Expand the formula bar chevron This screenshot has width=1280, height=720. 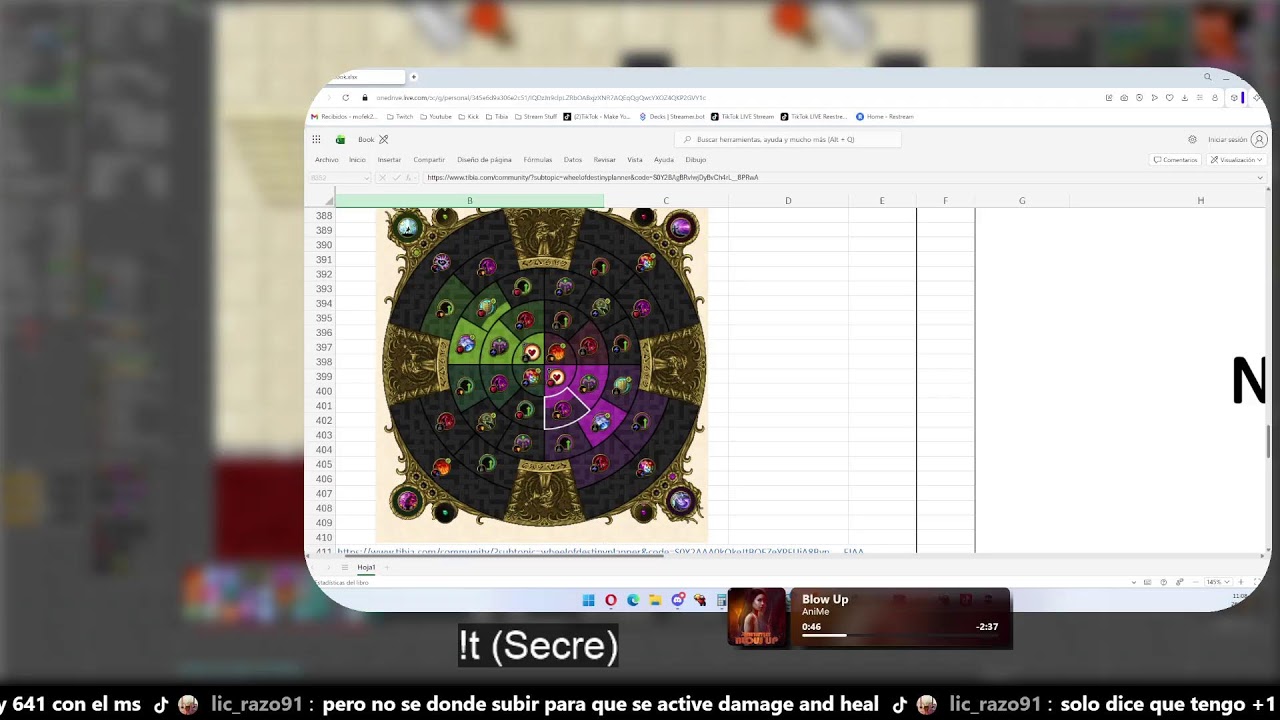click(x=1260, y=178)
